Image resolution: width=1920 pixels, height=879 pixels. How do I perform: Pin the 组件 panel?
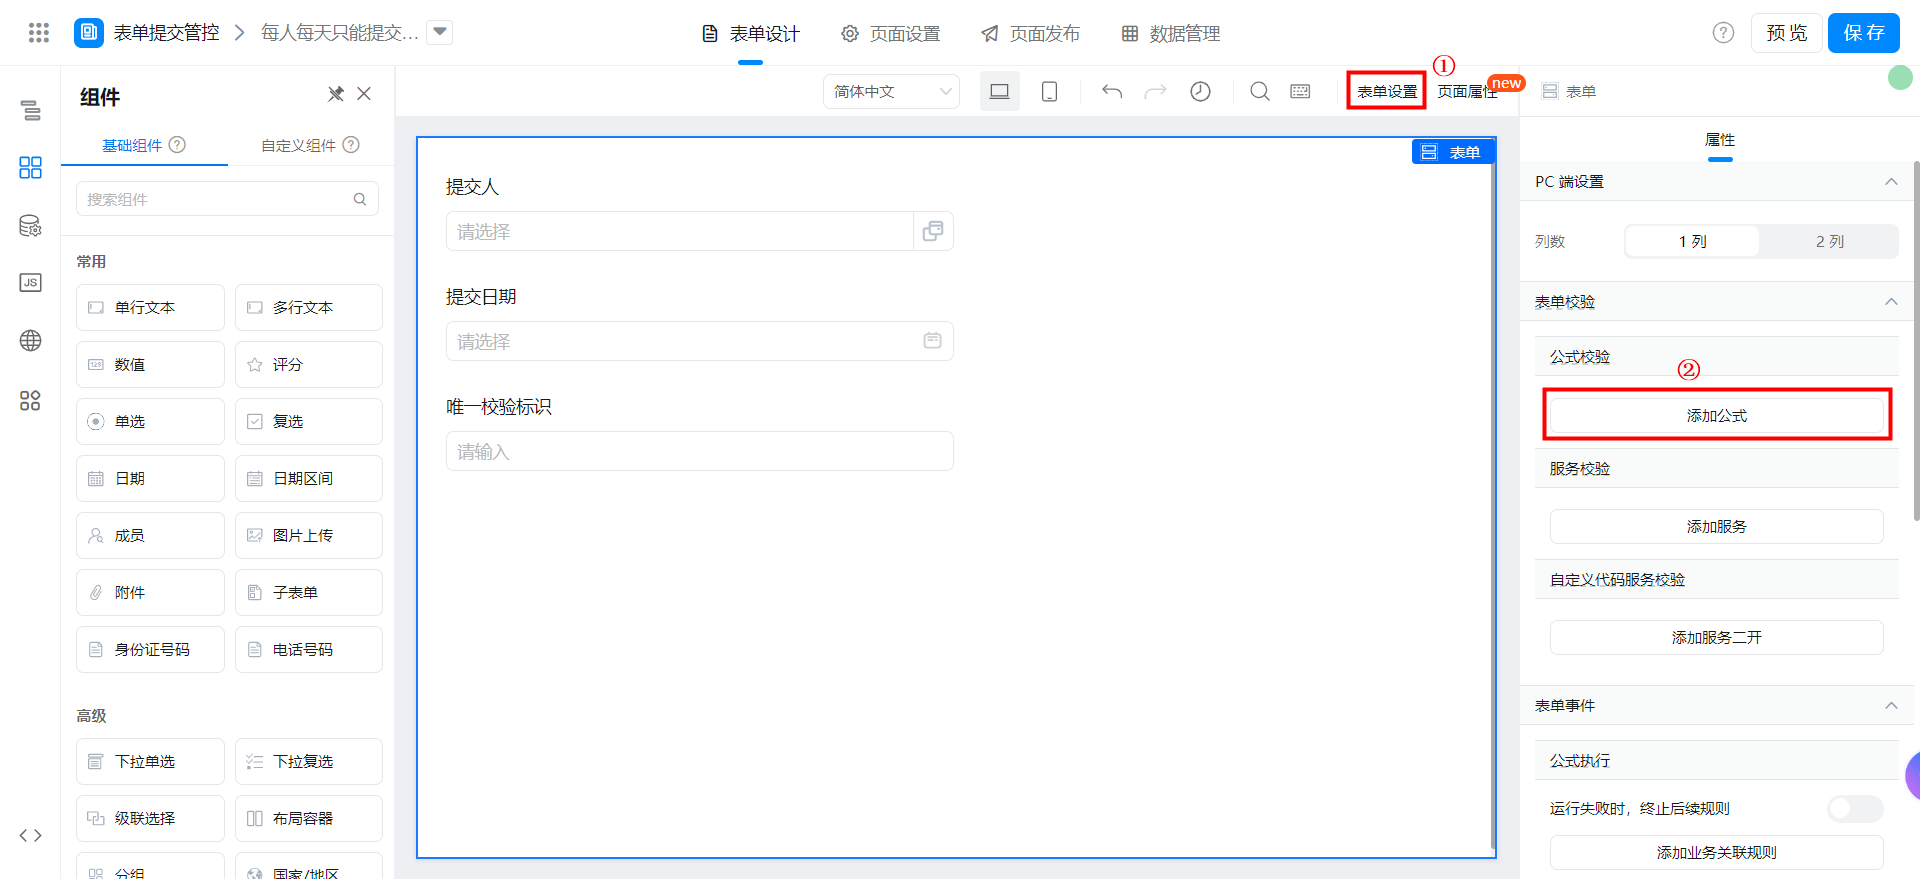(x=336, y=94)
